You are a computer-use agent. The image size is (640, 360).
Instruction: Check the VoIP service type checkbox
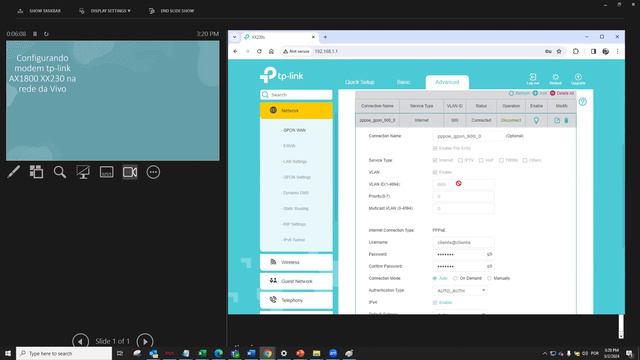click(481, 160)
